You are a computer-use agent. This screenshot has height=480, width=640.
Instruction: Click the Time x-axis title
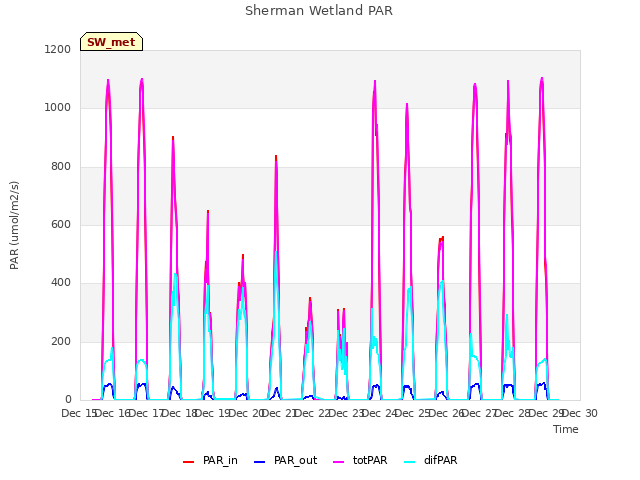pos(565,429)
